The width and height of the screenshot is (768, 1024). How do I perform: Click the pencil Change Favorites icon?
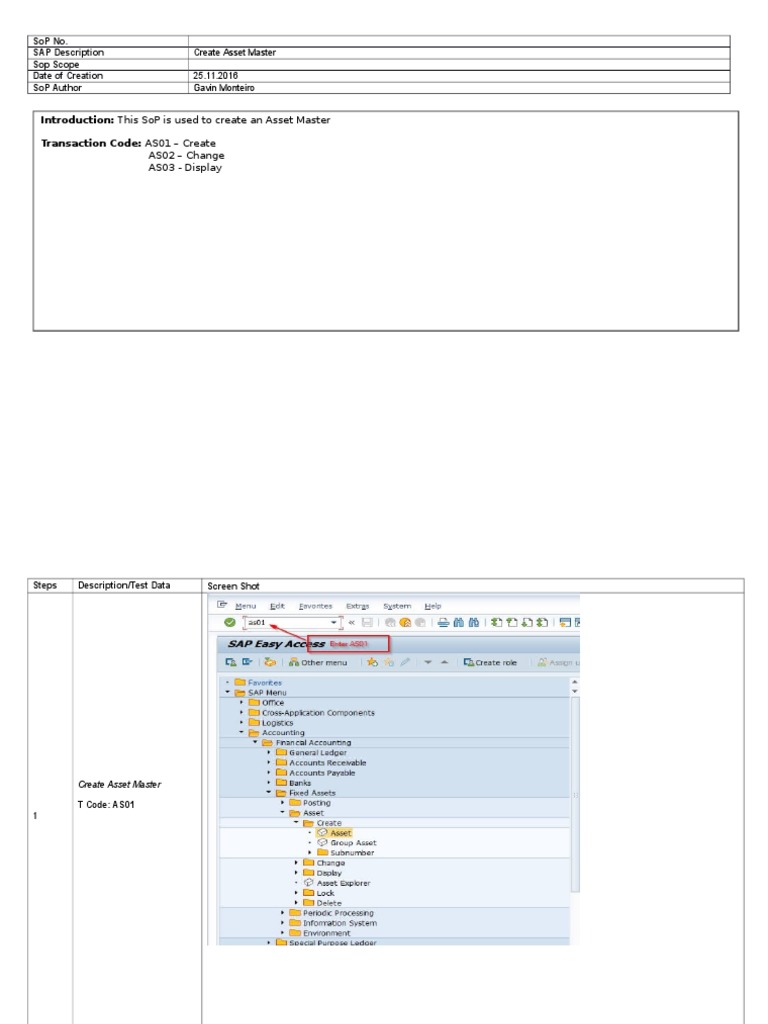point(405,662)
